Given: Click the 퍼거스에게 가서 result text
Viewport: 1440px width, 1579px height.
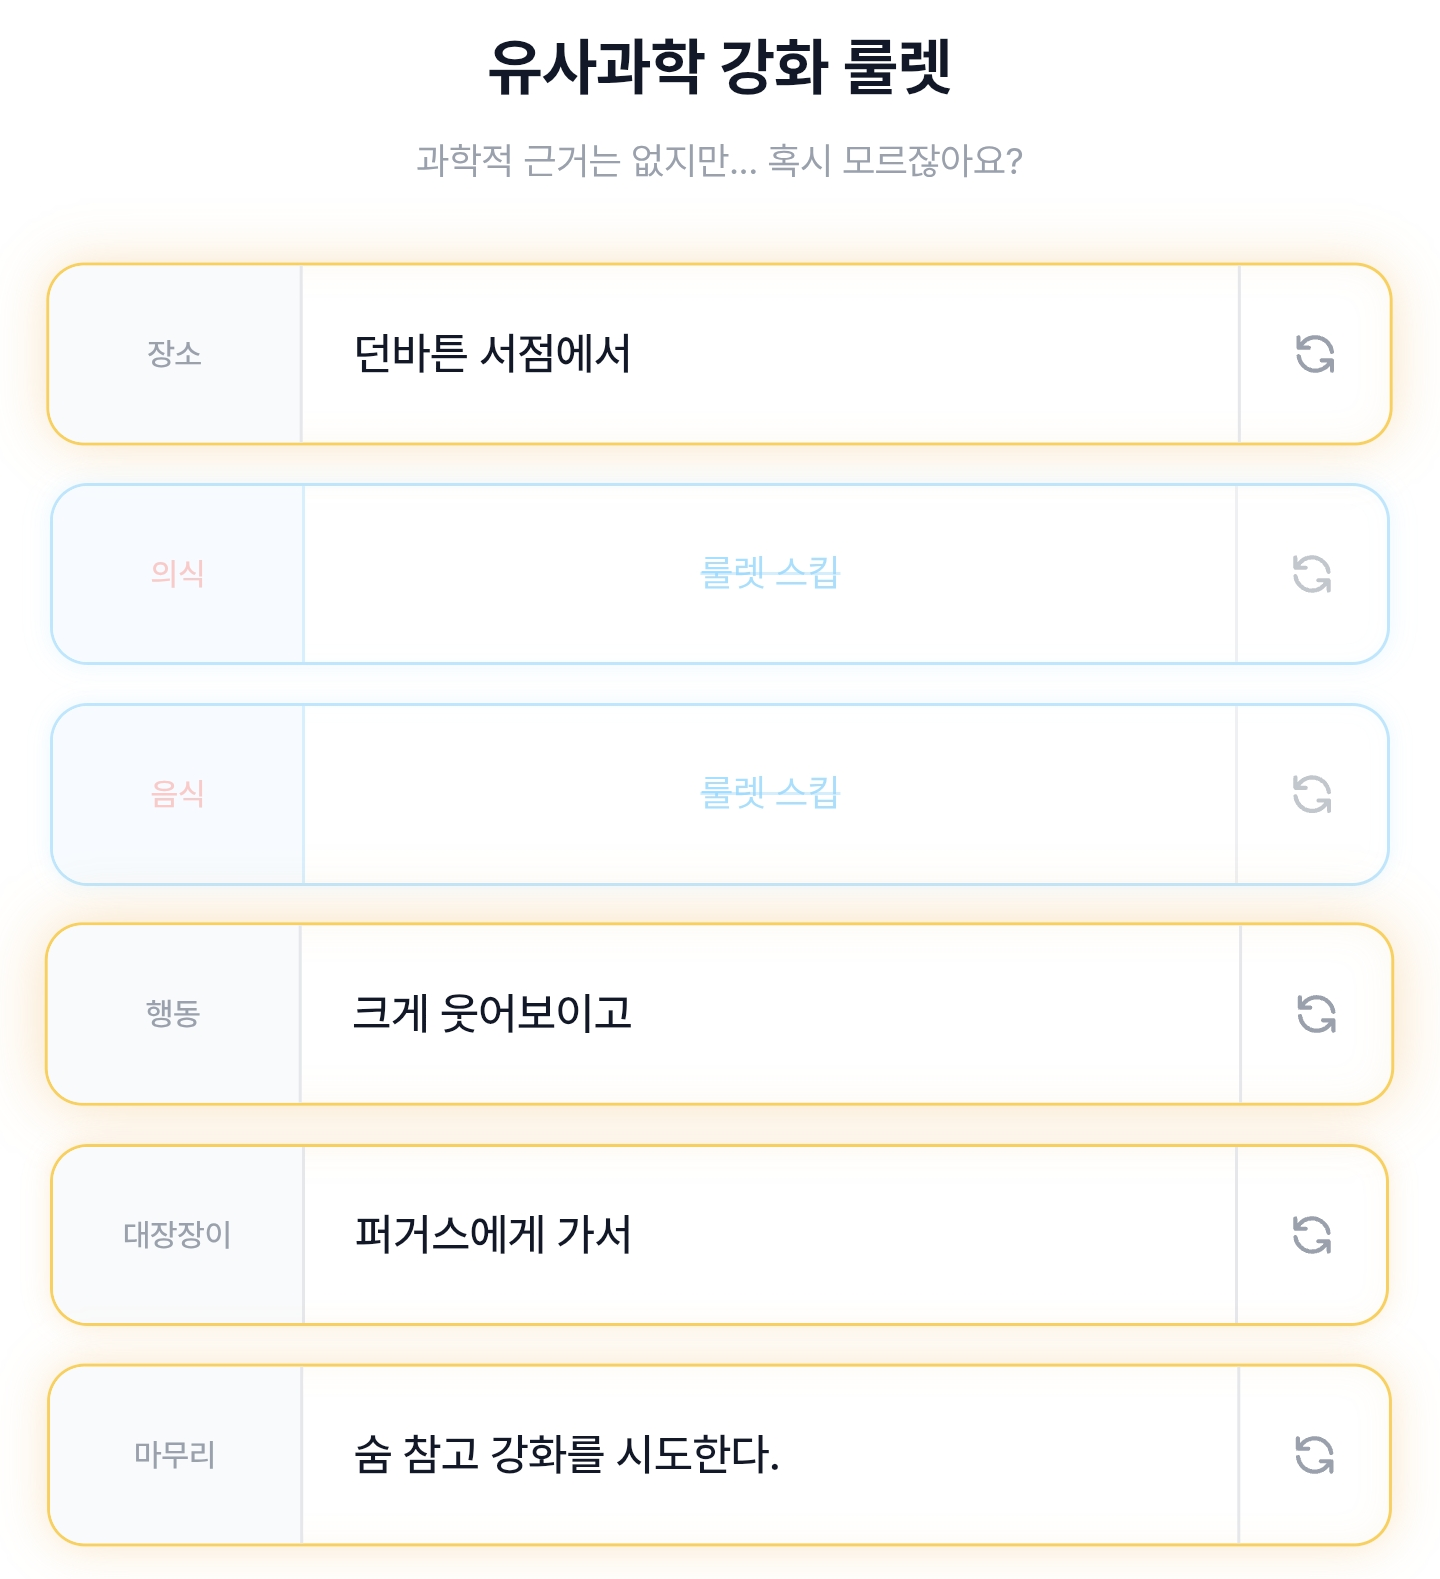Looking at the screenshot, I should (493, 1235).
